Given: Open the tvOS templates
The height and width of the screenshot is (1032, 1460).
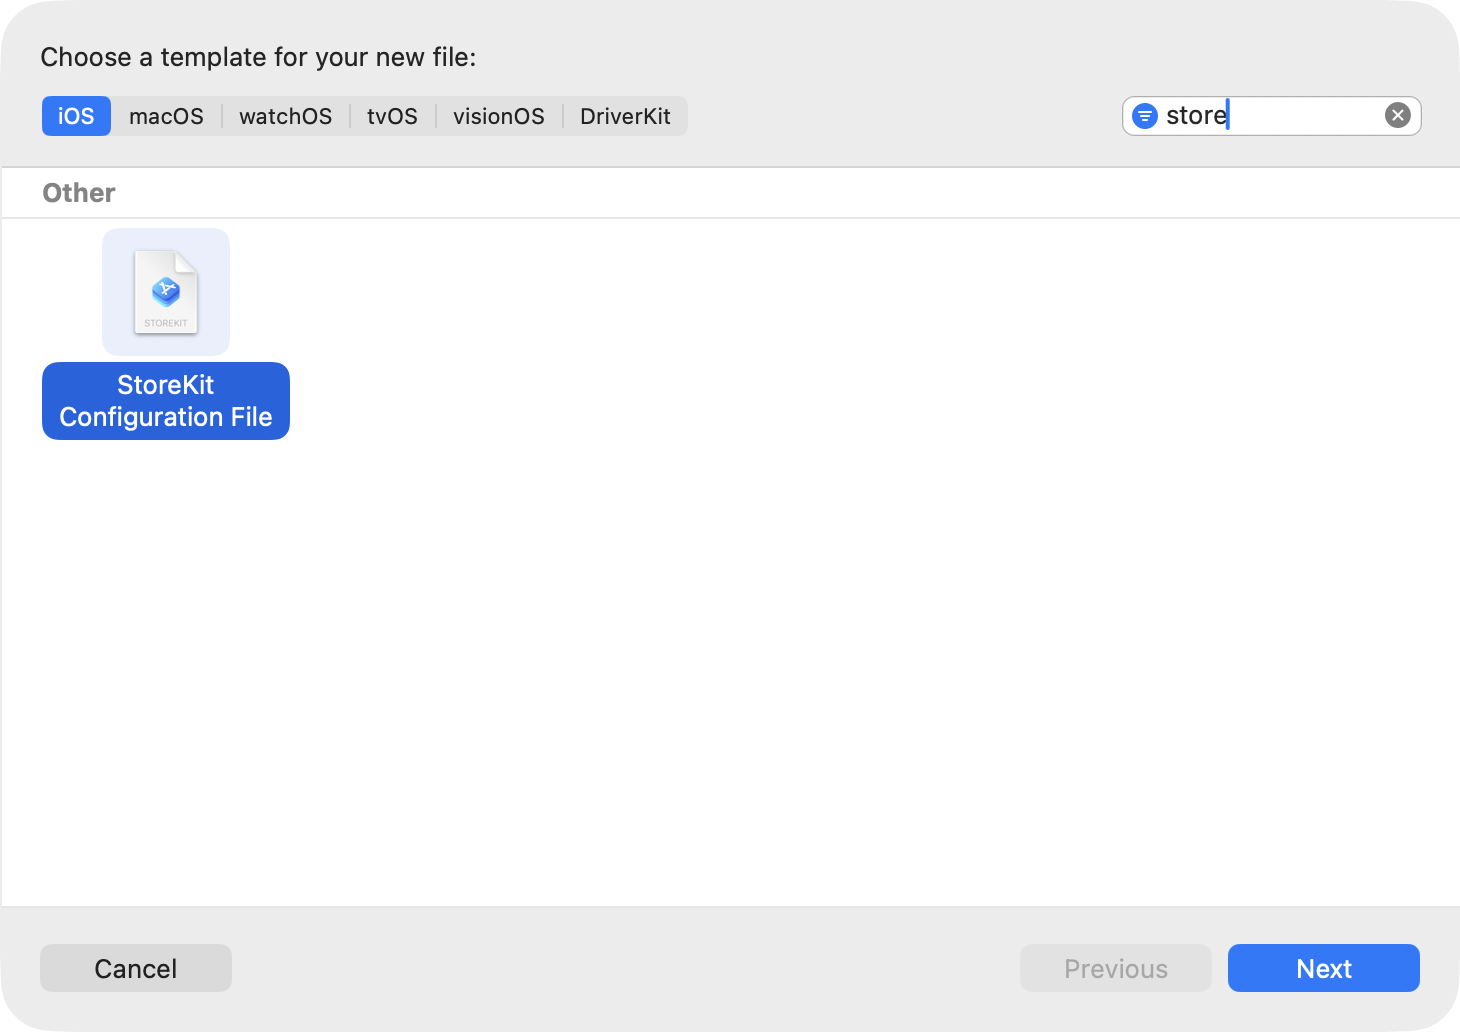Looking at the screenshot, I should [x=391, y=115].
